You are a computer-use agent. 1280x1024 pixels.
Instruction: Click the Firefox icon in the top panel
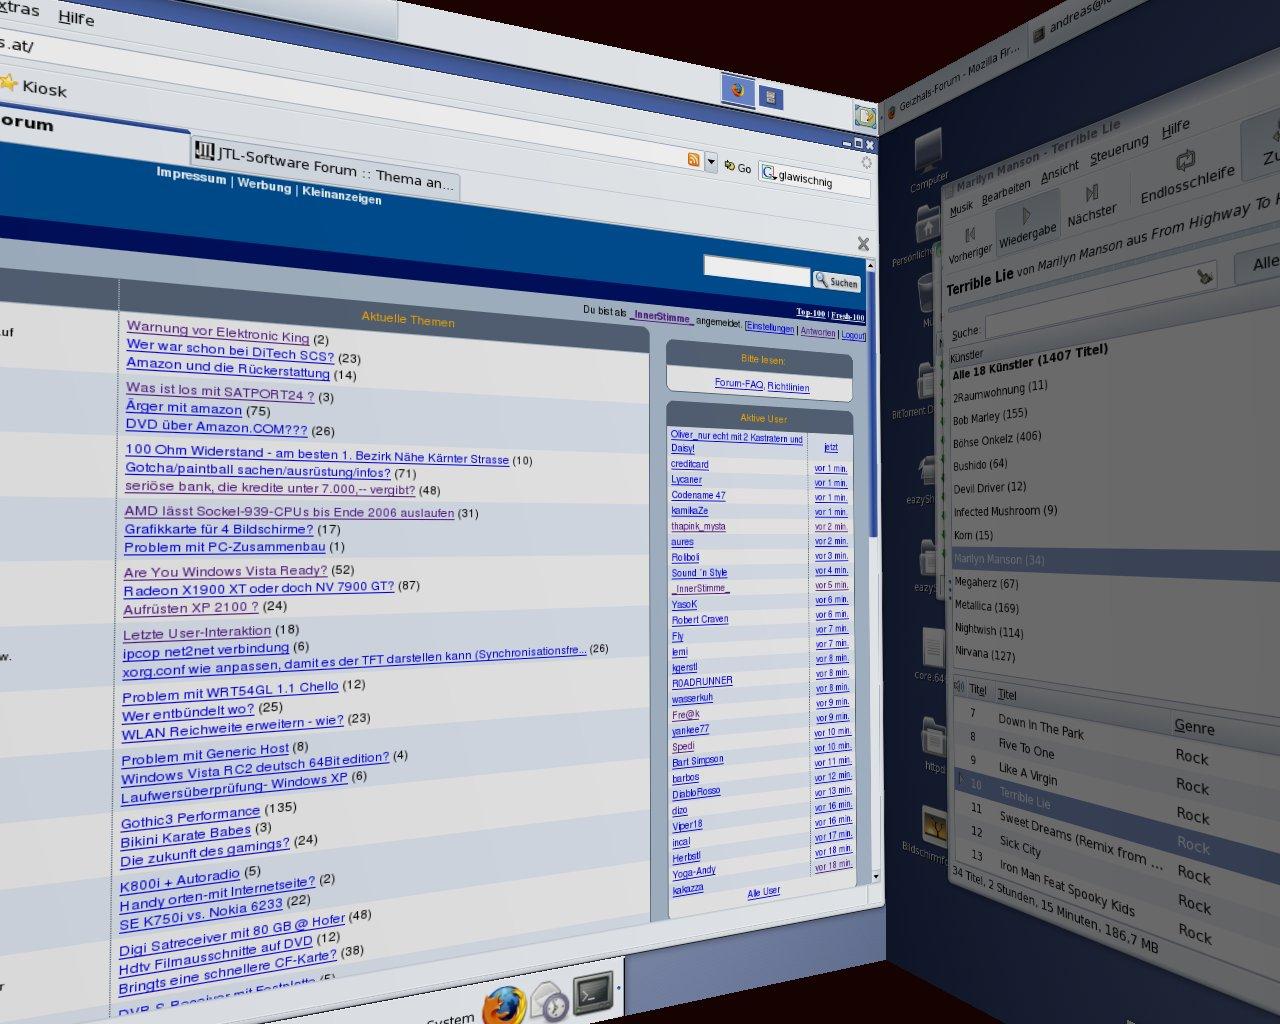(738, 90)
